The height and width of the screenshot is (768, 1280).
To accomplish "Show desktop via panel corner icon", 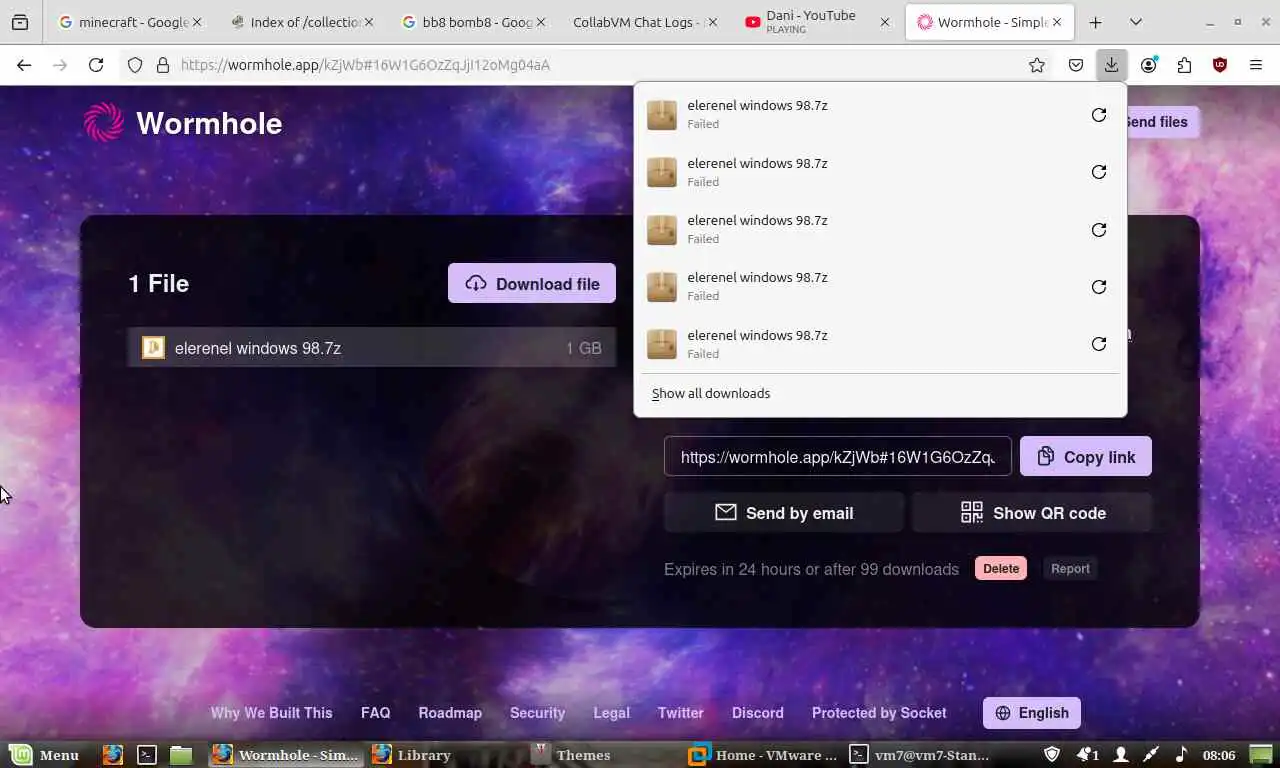I will (1262, 755).
